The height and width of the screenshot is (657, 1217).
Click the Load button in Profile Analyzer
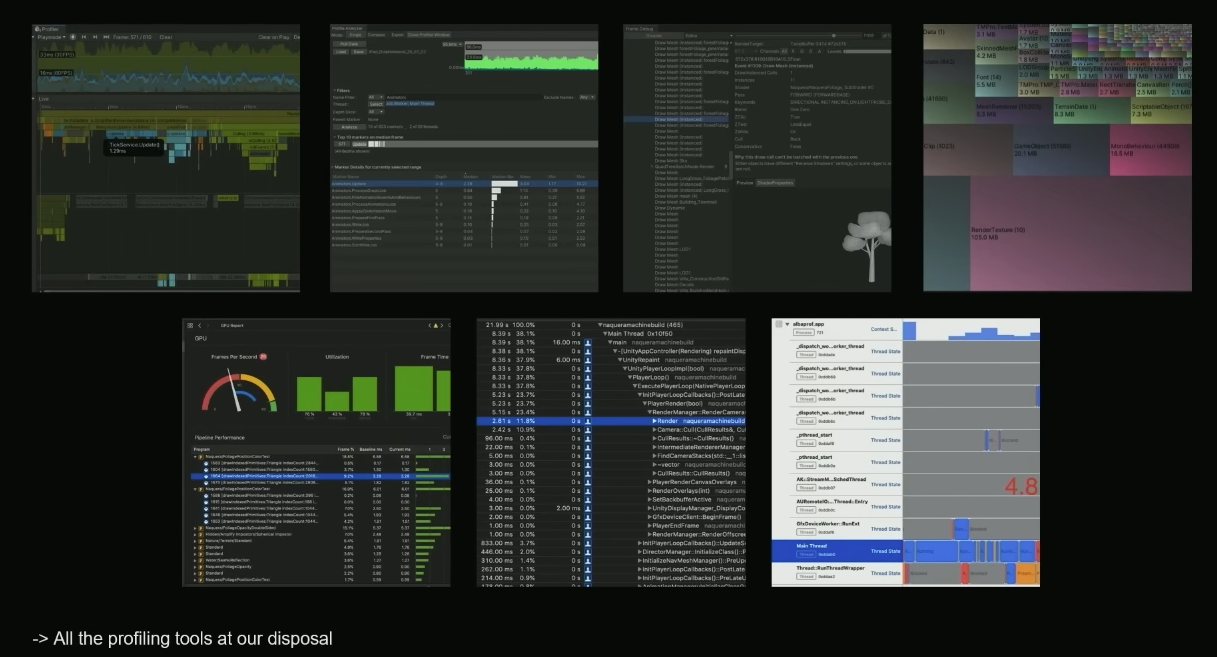[x=341, y=52]
